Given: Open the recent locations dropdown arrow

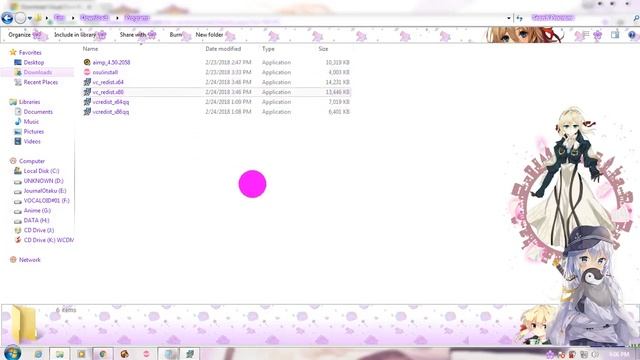Looking at the screenshot, I should point(30,18).
